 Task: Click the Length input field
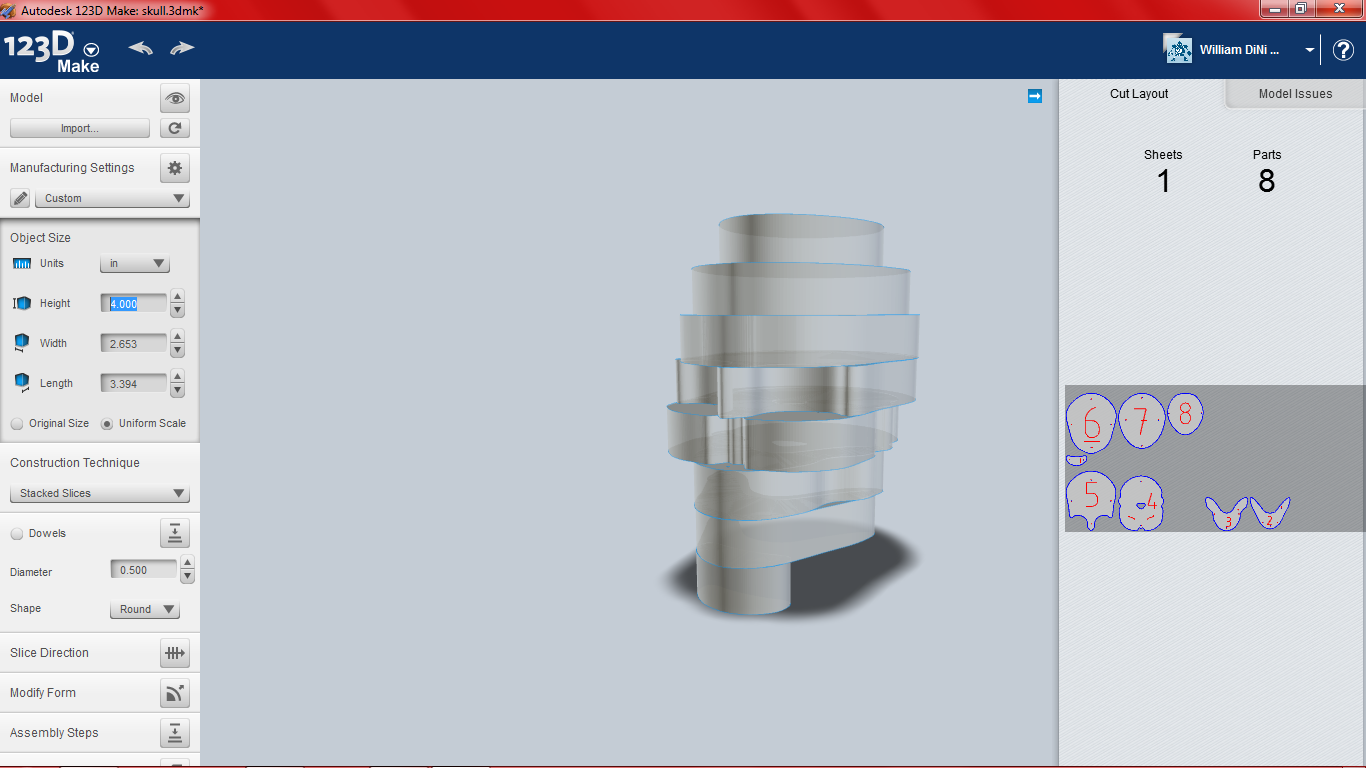click(x=134, y=383)
